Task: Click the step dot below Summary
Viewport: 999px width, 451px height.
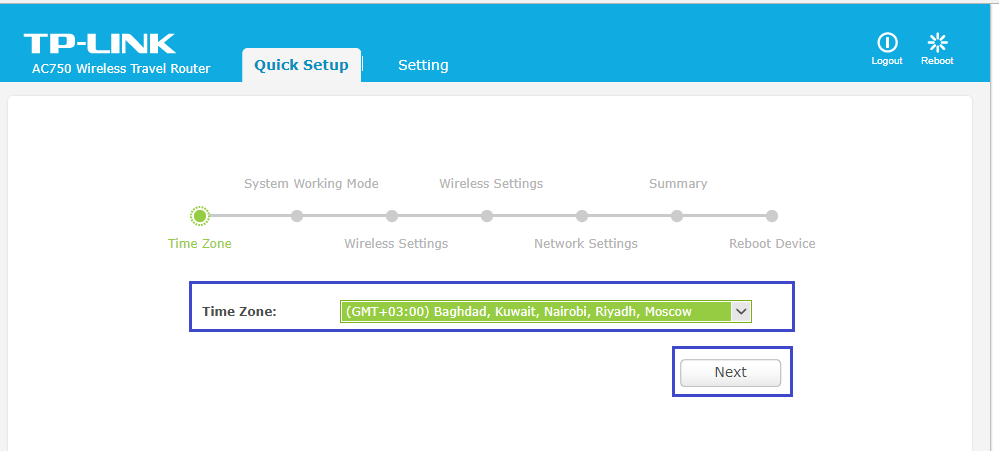Action: [x=677, y=217]
